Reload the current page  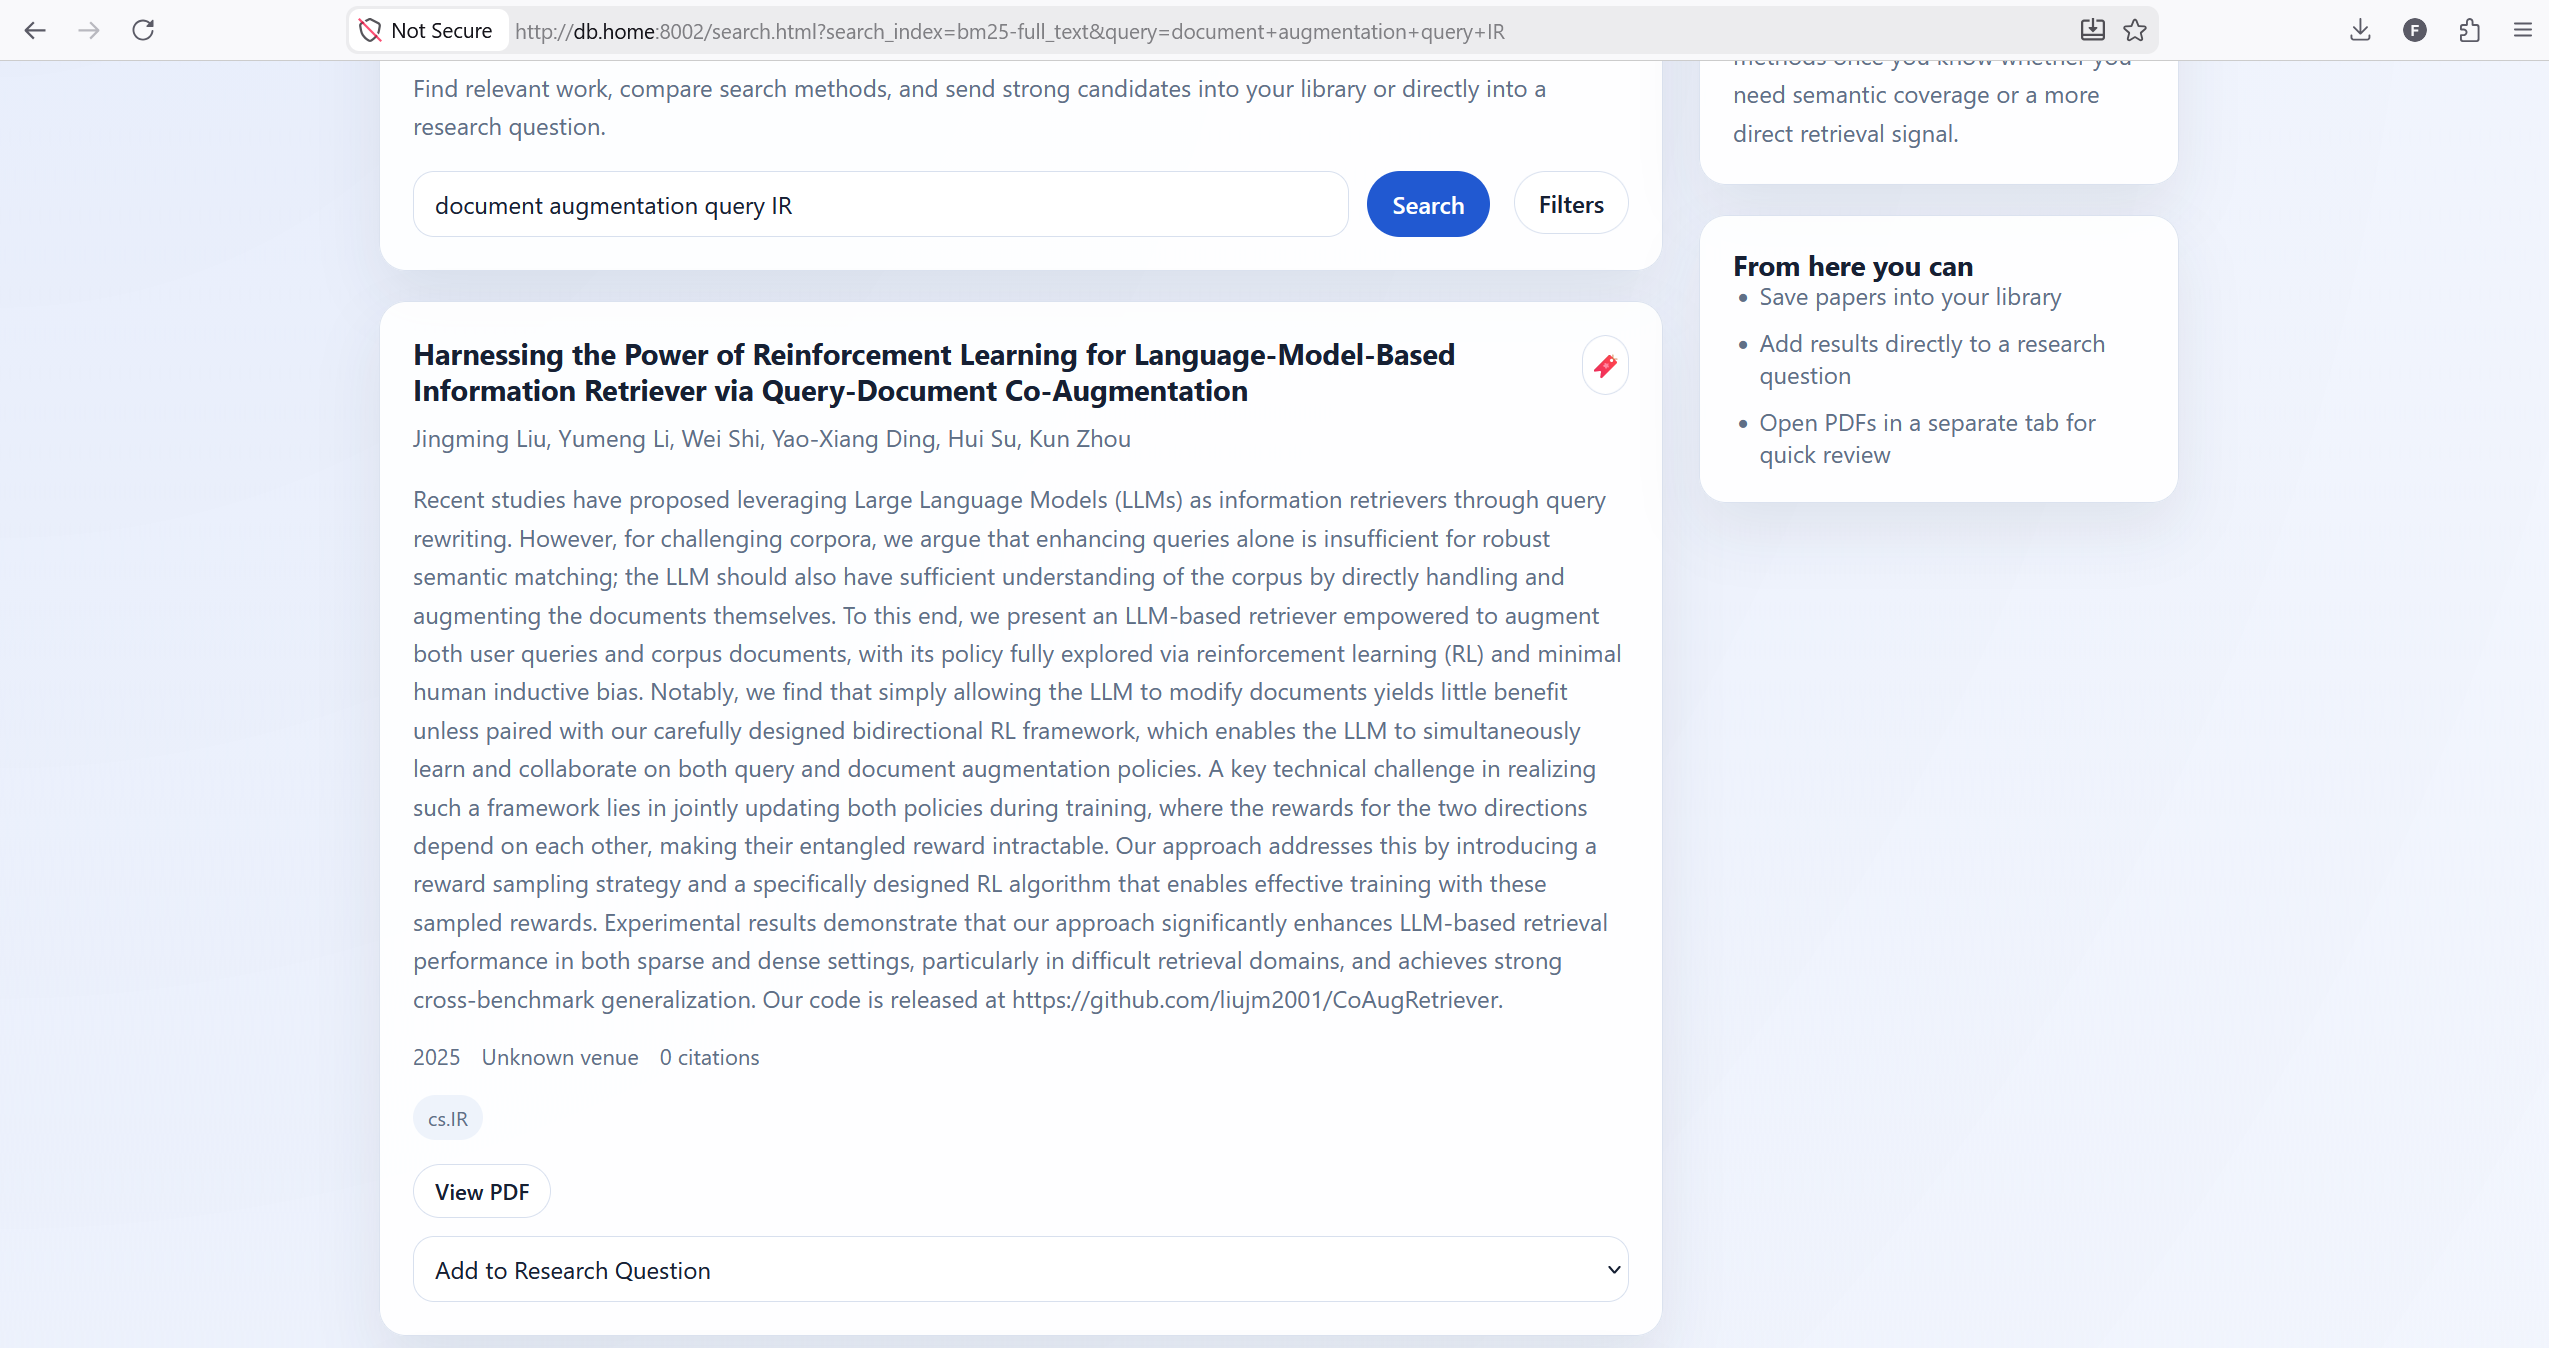143,30
